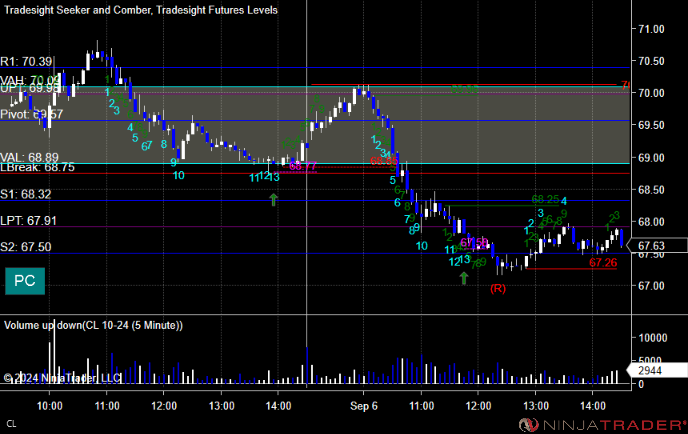The image size is (688, 434).
Task: Click the 10:00 time axis label
Action: (x=50, y=406)
